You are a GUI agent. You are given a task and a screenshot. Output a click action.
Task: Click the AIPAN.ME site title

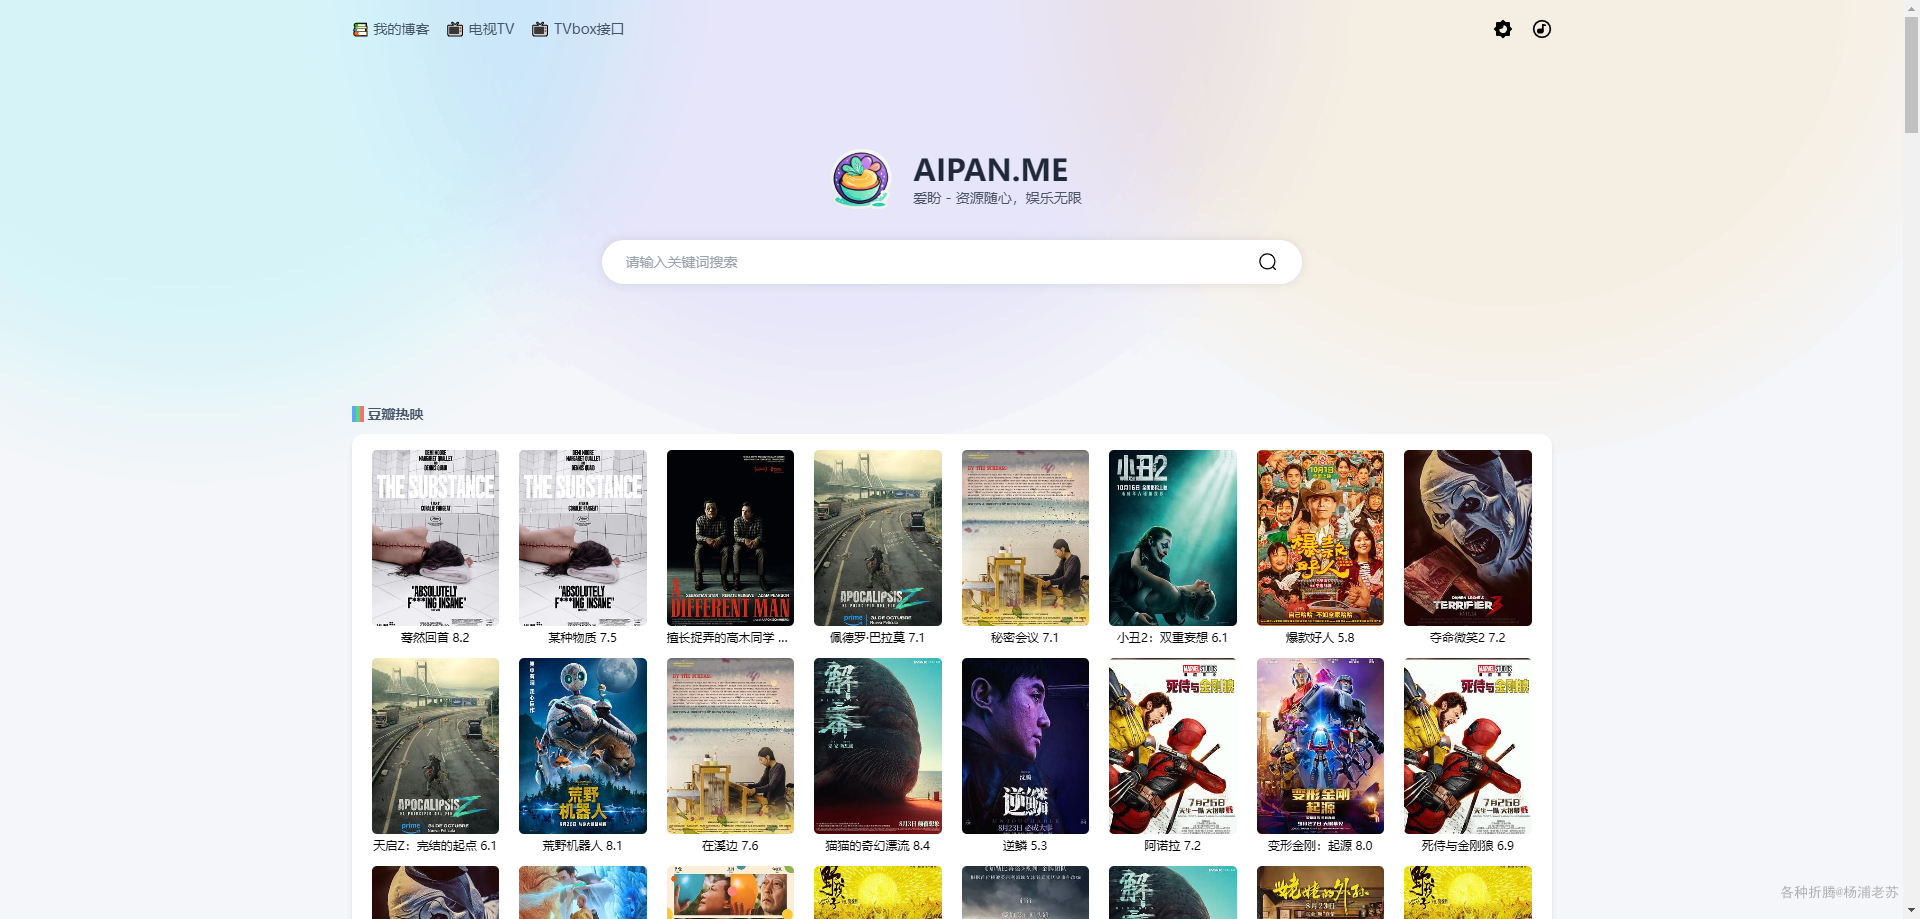click(x=990, y=170)
